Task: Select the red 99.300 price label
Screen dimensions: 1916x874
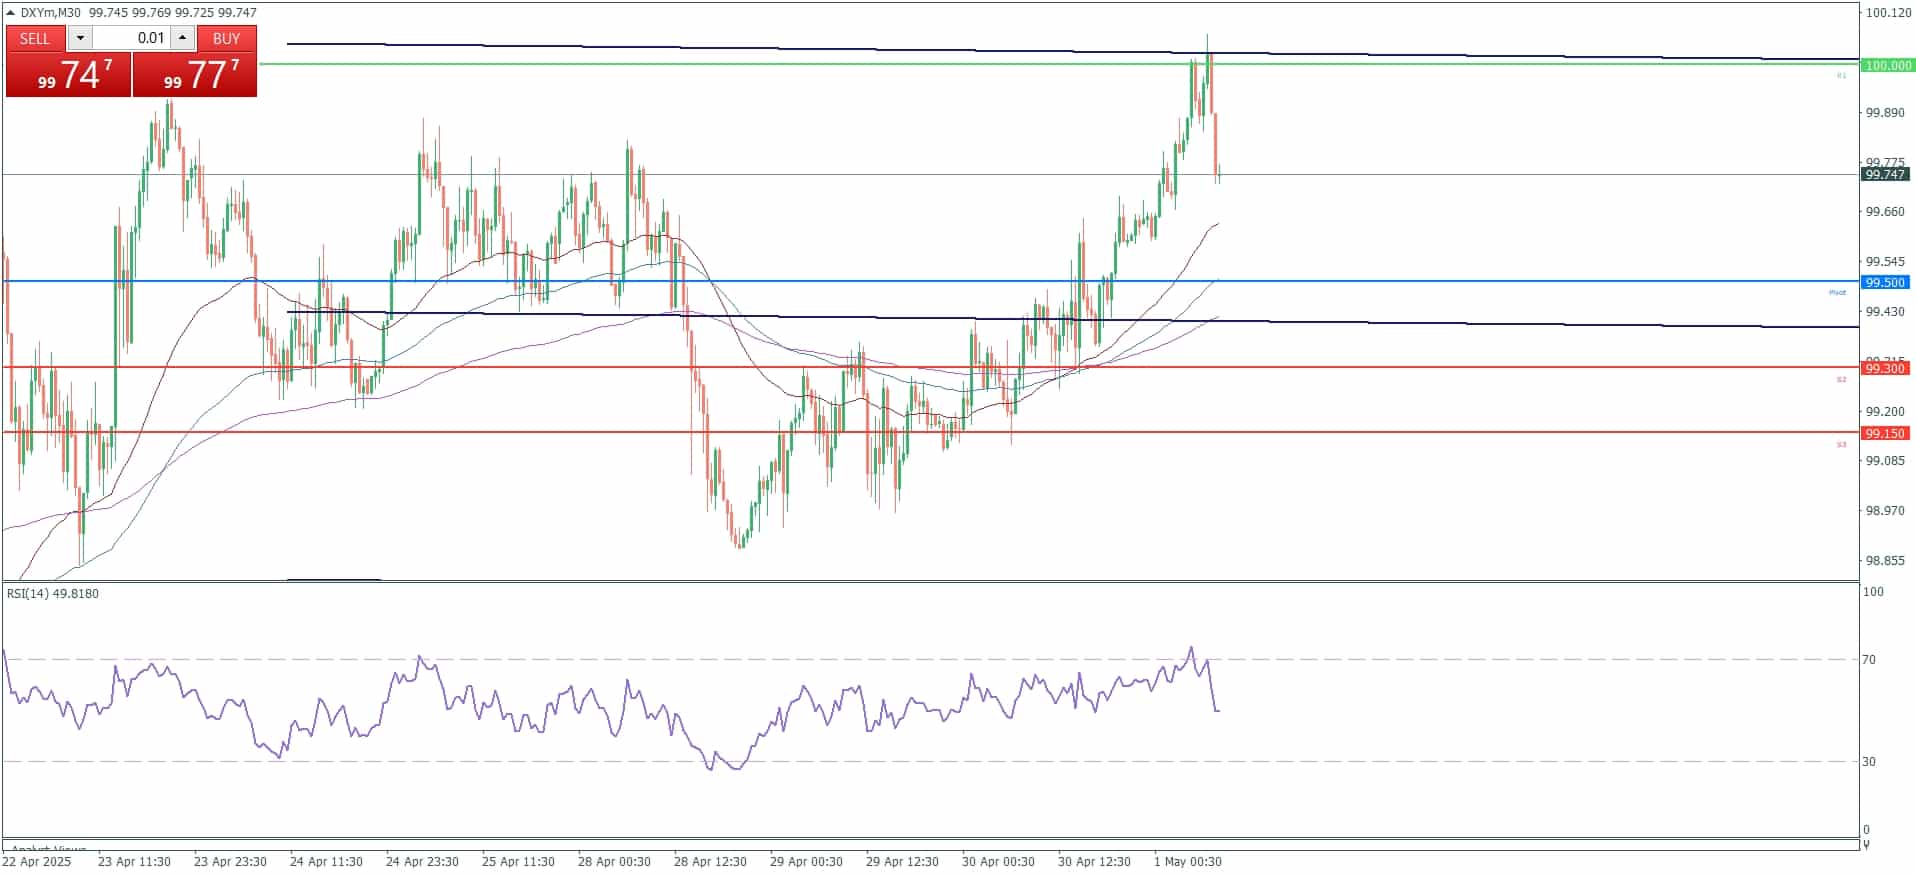Action: (1886, 369)
